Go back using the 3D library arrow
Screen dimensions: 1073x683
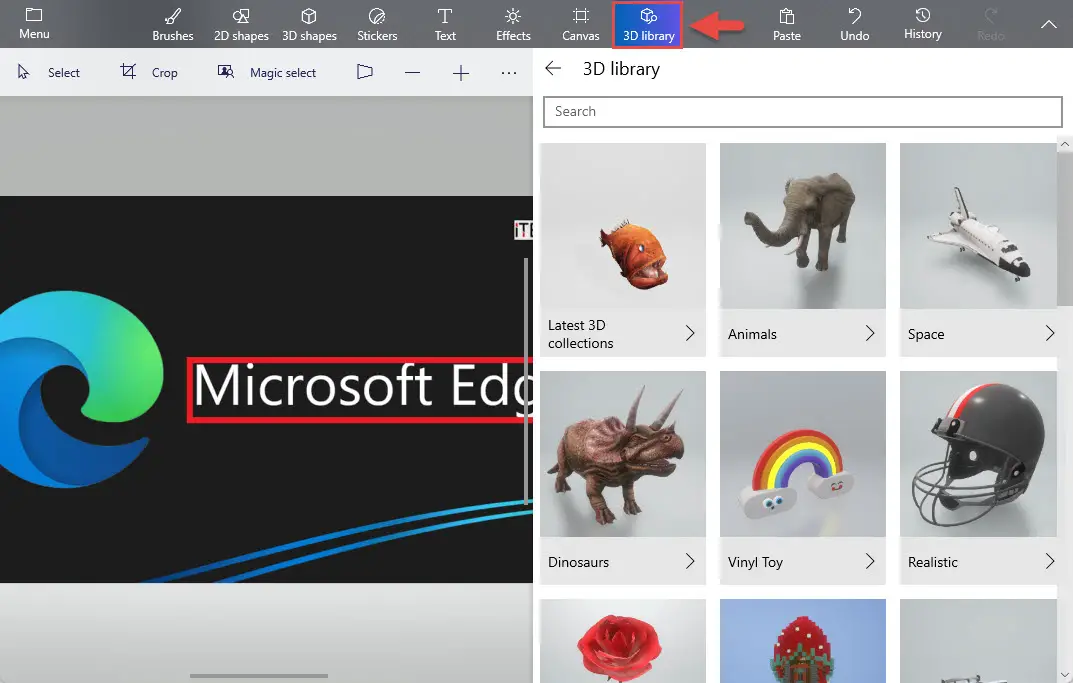(553, 68)
